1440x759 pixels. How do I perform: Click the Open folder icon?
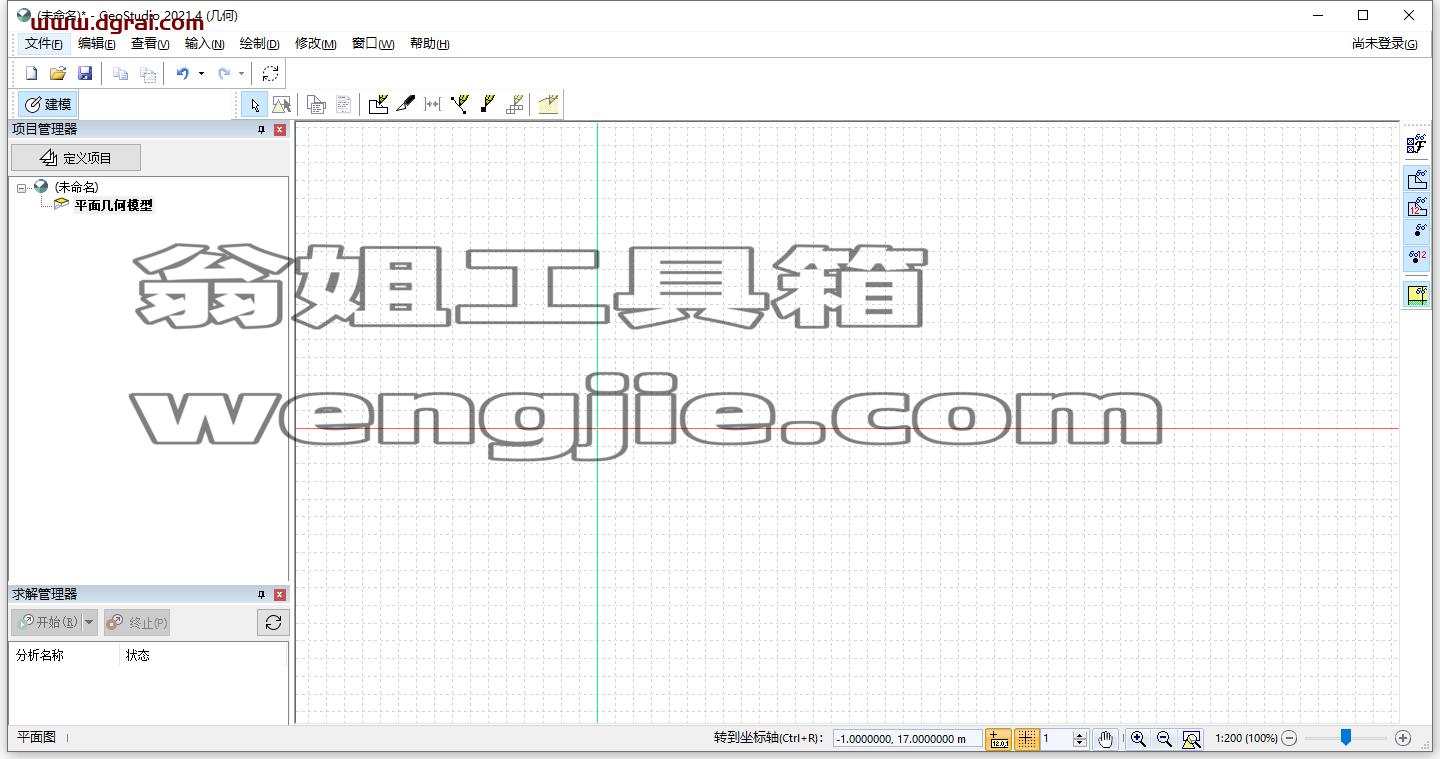tap(58, 73)
